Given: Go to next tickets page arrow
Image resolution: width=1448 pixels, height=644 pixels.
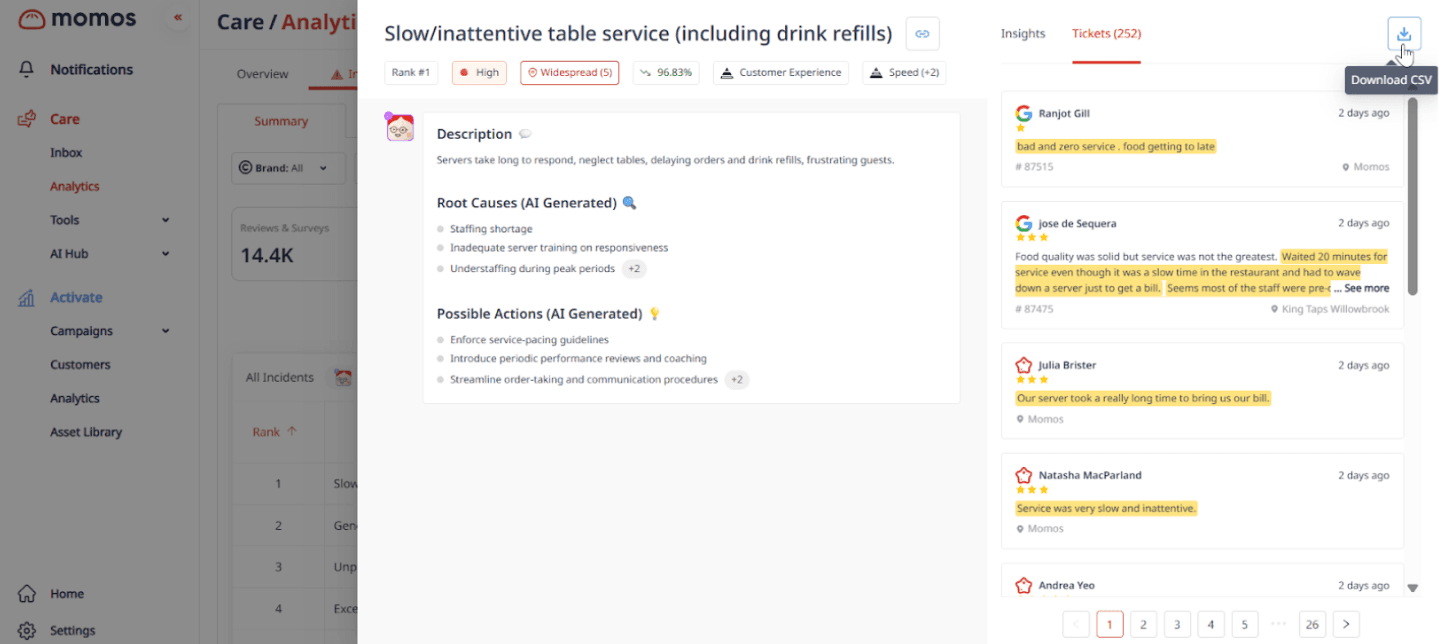Looking at the screenshot, I should pyautogui.click(x=1346, y=624).
